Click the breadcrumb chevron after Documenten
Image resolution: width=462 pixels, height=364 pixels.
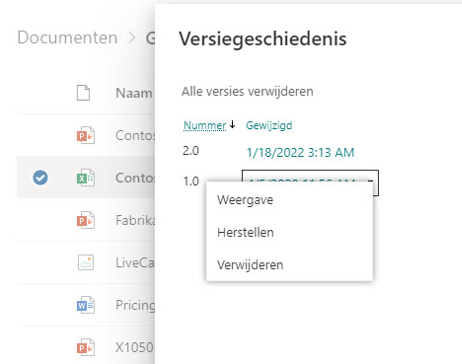click(x=132, y=38)
